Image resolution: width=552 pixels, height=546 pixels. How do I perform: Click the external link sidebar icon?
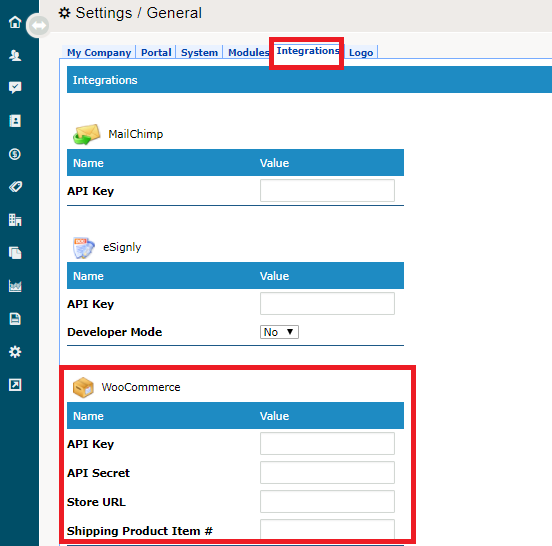tap(15, 384)
